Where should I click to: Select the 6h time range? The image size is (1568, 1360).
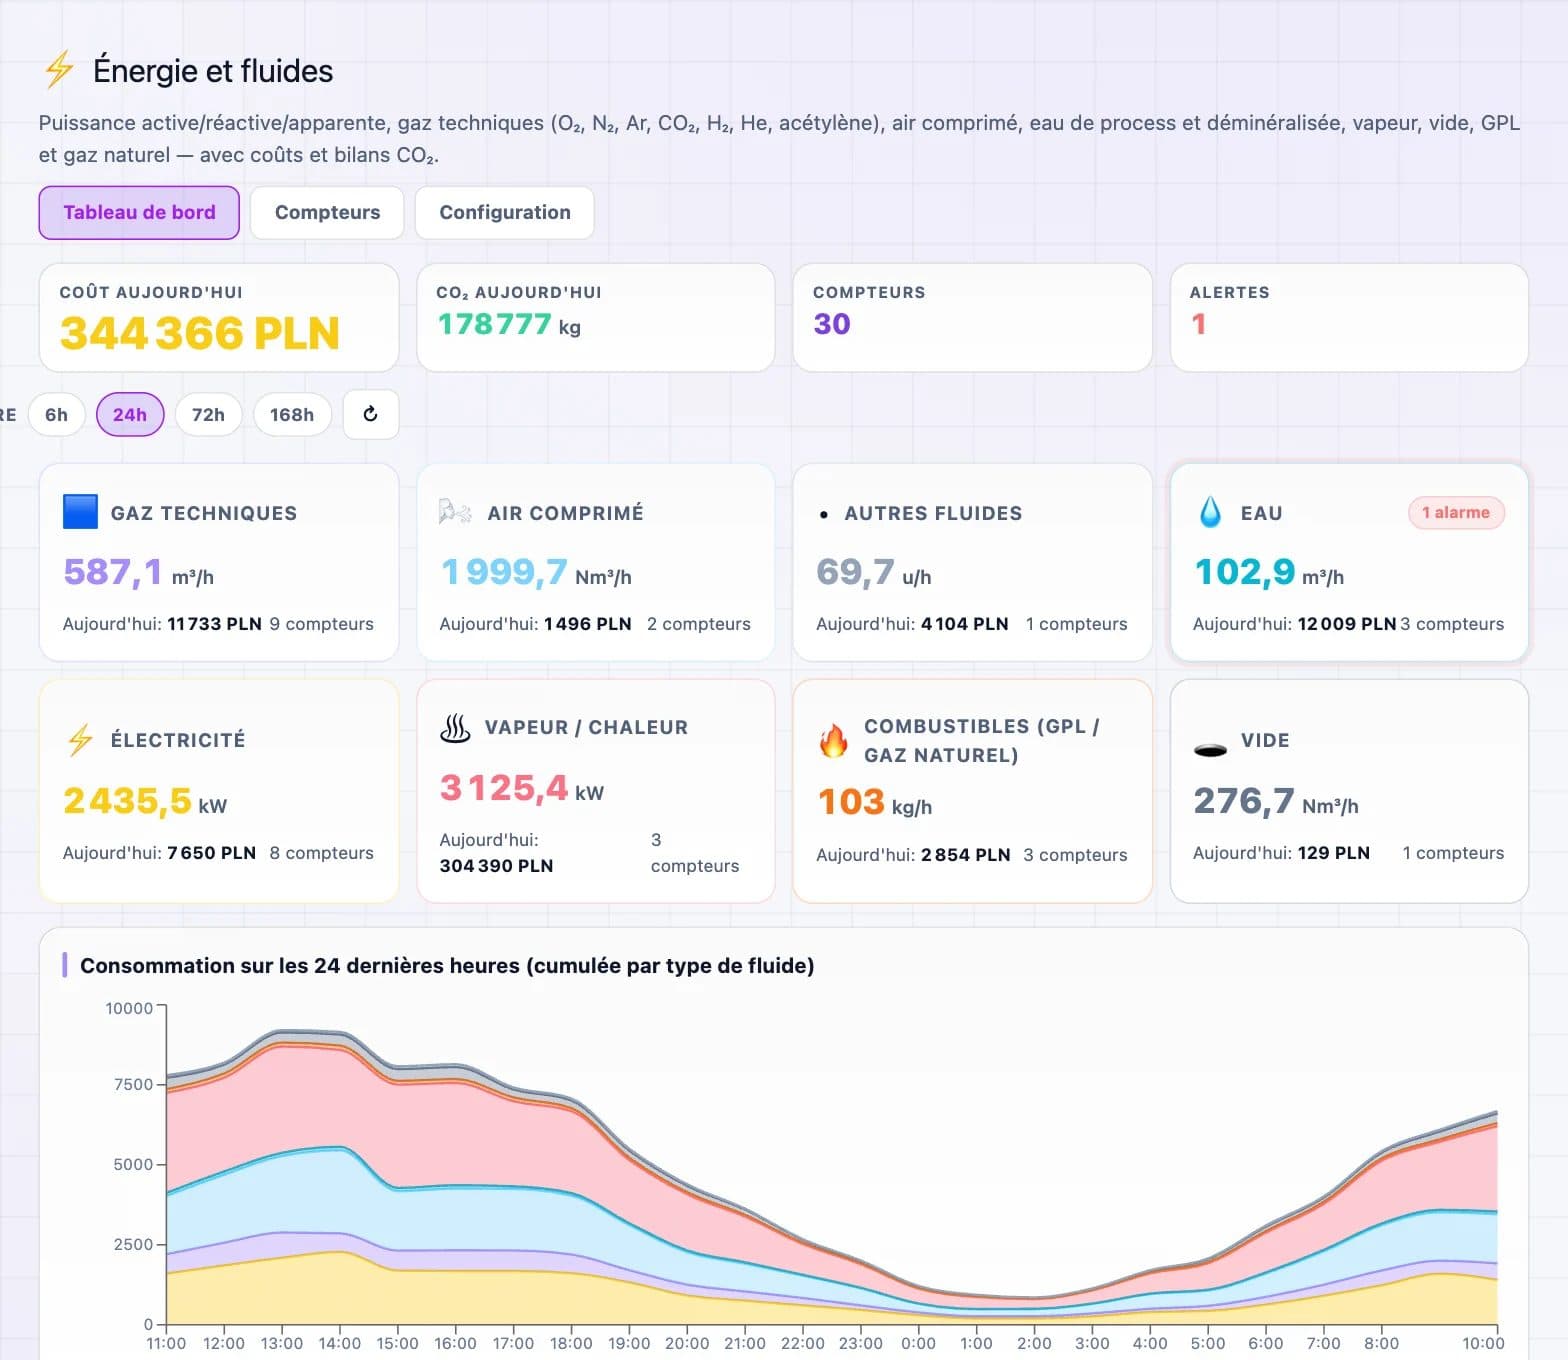pyautogui.click(x=57, y=414)
